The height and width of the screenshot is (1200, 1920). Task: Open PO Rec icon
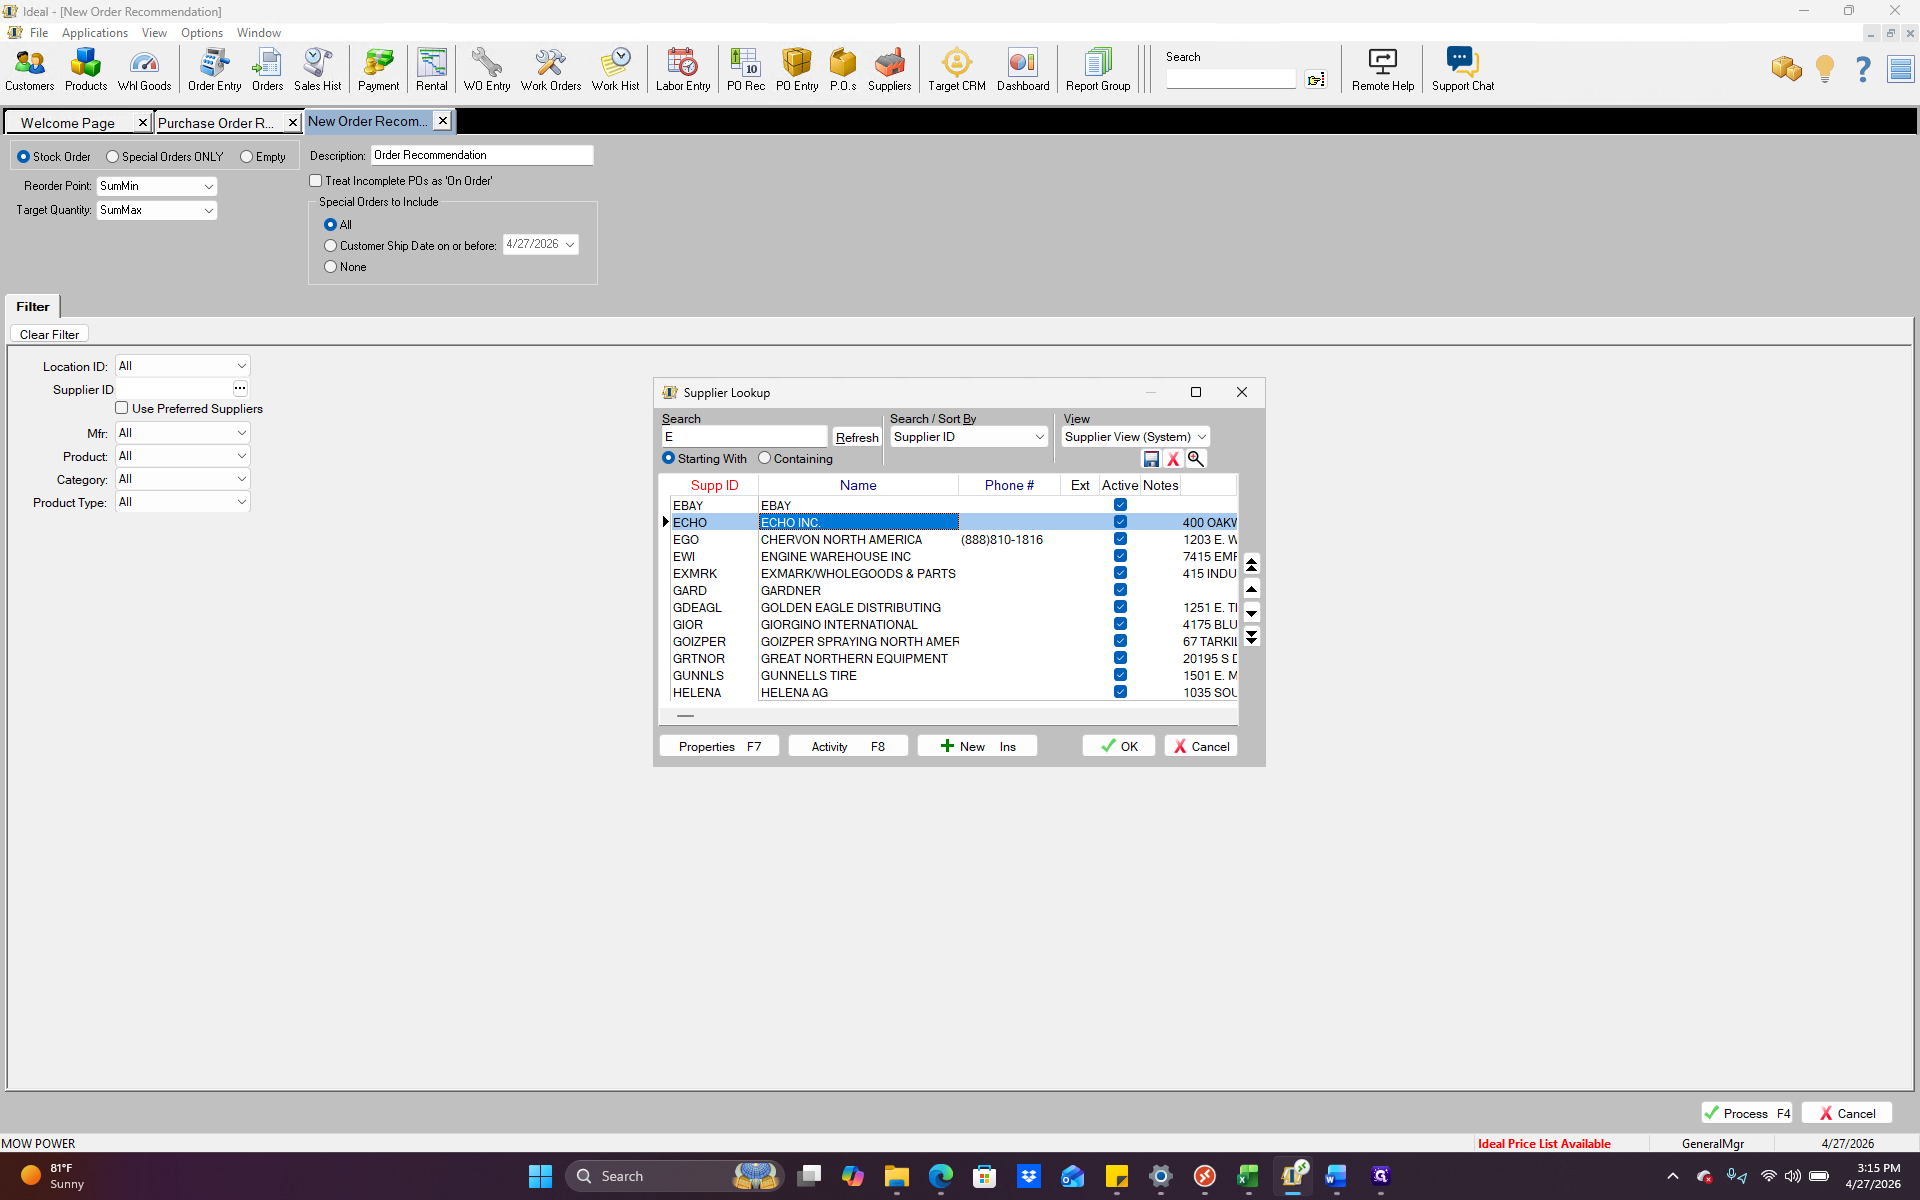click(x=746, y=70)
